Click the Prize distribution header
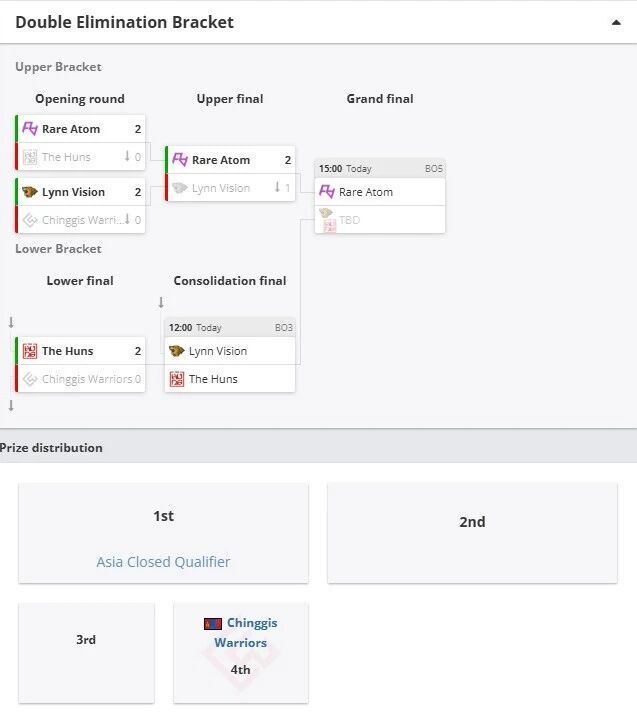Viewport: 637px width, 722px height. pos(52,447)
